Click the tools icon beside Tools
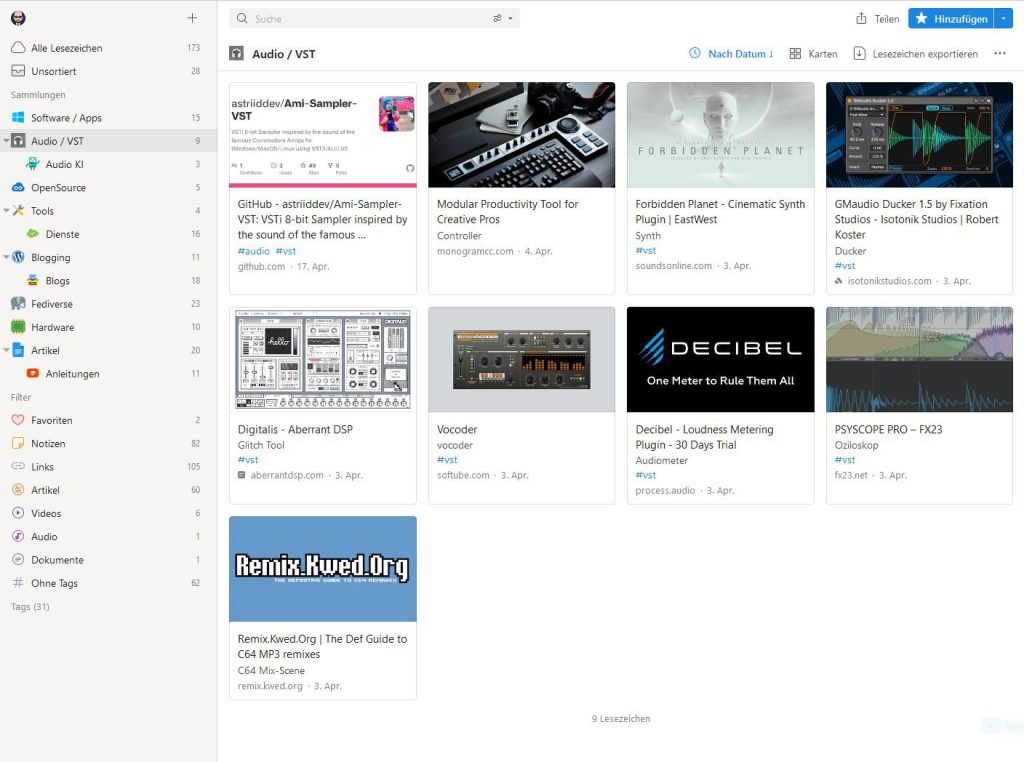This screenshot has height=762, width=1024. (x=18, y=210)
